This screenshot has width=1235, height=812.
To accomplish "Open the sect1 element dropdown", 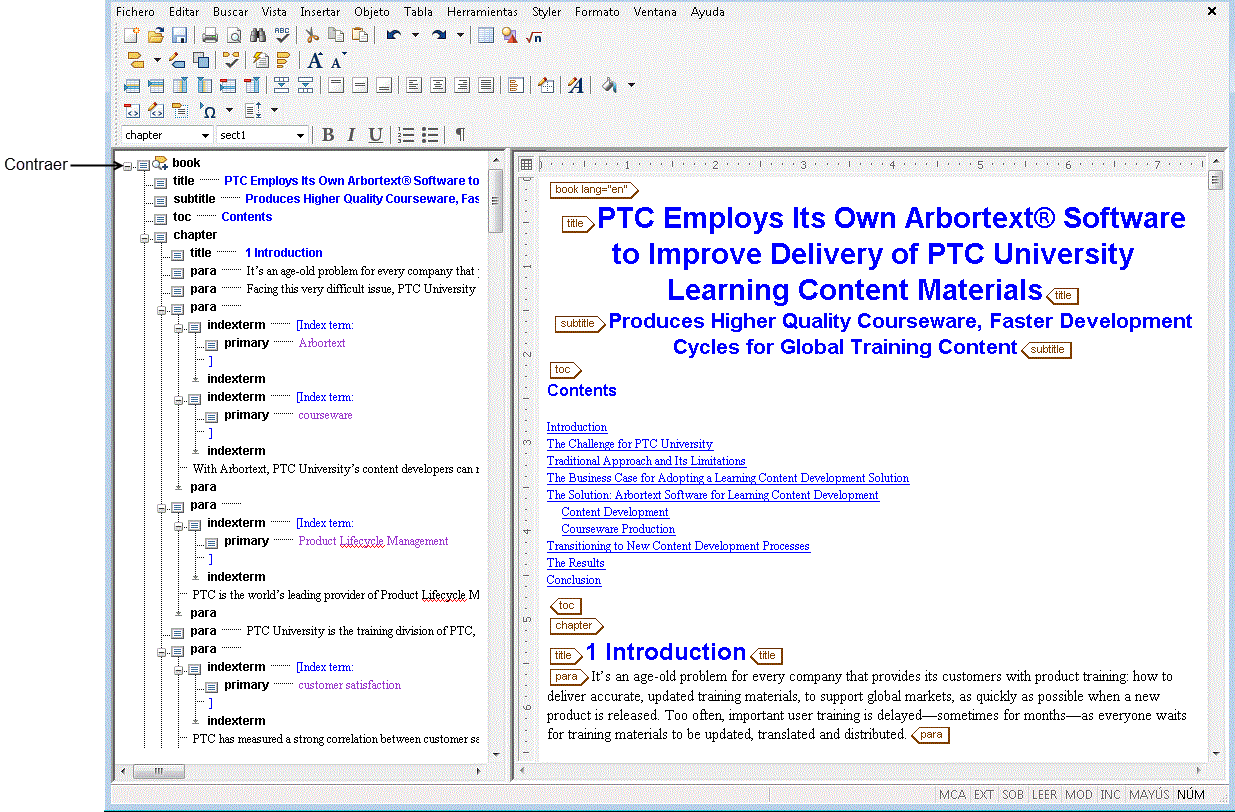I will [300, 135].
